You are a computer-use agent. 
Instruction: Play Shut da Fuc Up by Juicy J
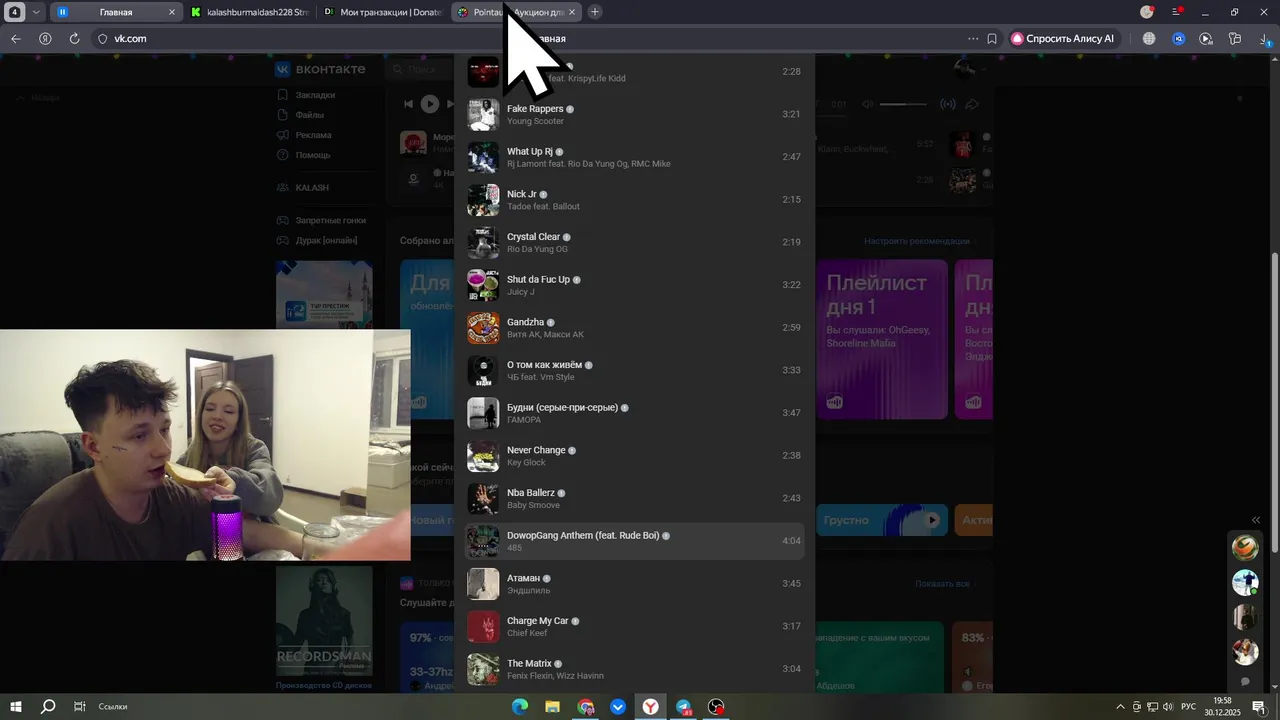coord(634,285)
